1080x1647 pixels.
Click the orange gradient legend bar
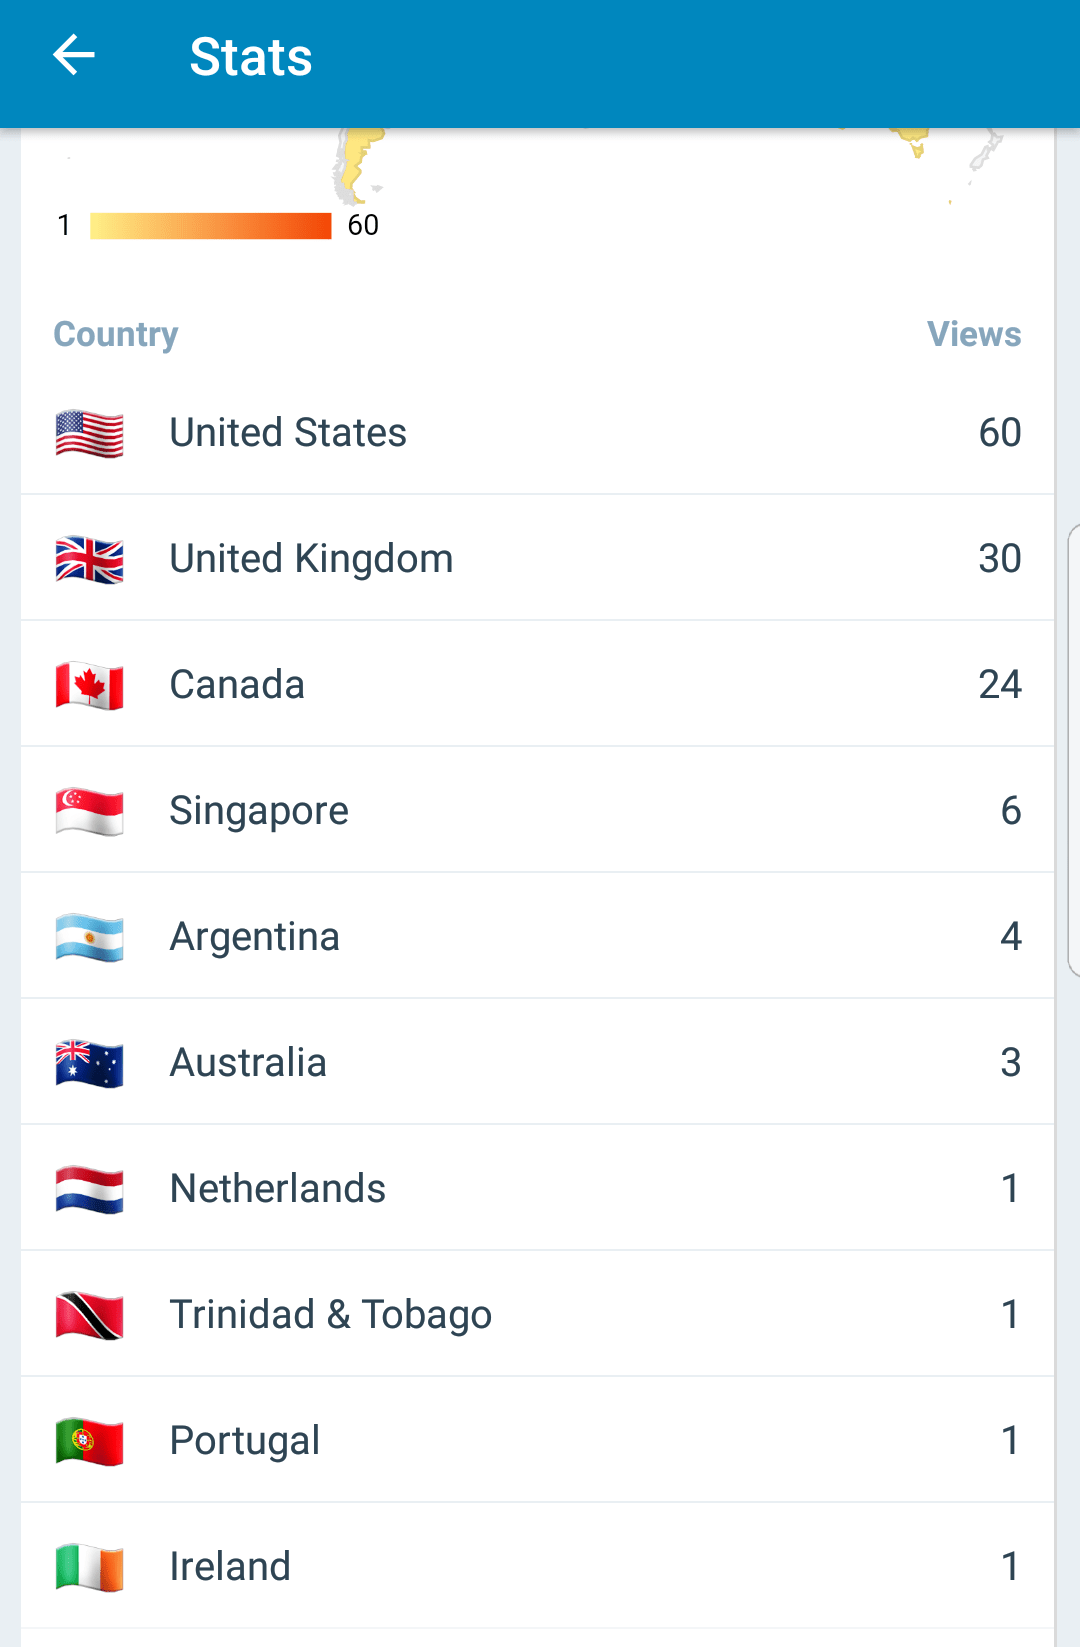tap(210, 226)
